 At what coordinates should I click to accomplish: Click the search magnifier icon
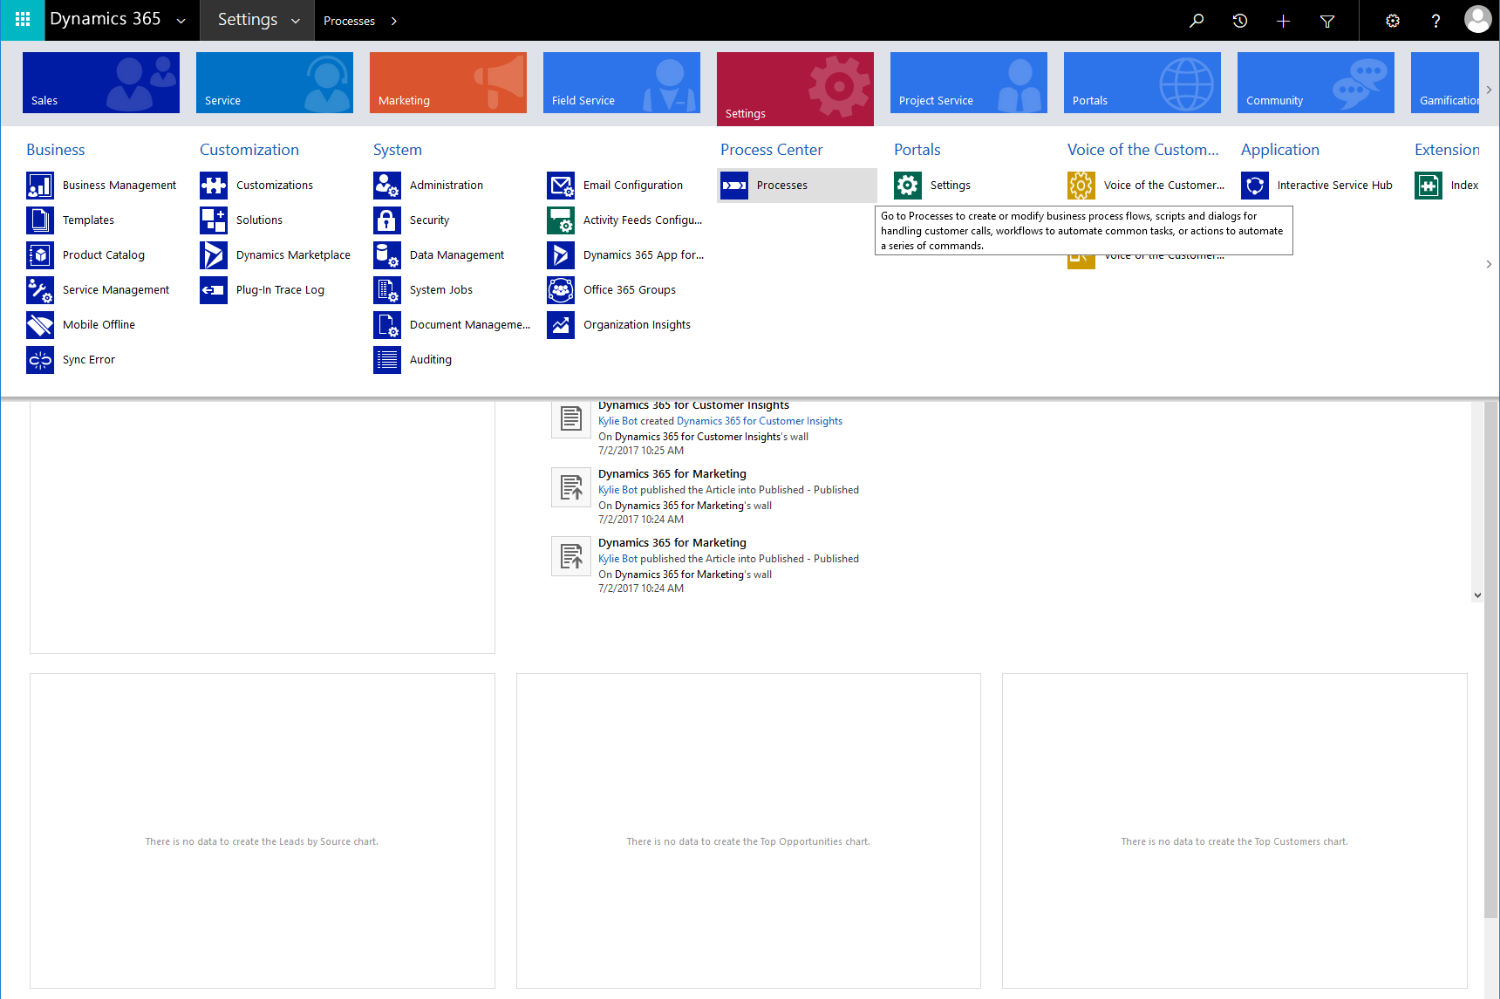[x=1196, y=20]
